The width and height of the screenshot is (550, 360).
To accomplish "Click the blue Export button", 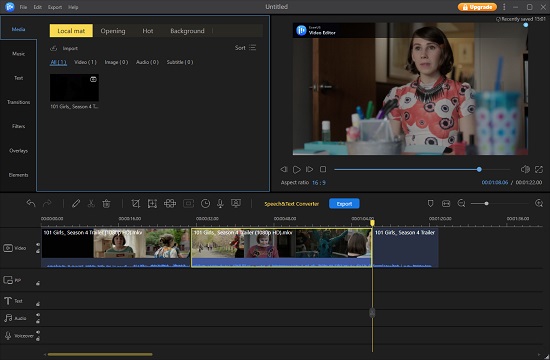I will [344, 204].
